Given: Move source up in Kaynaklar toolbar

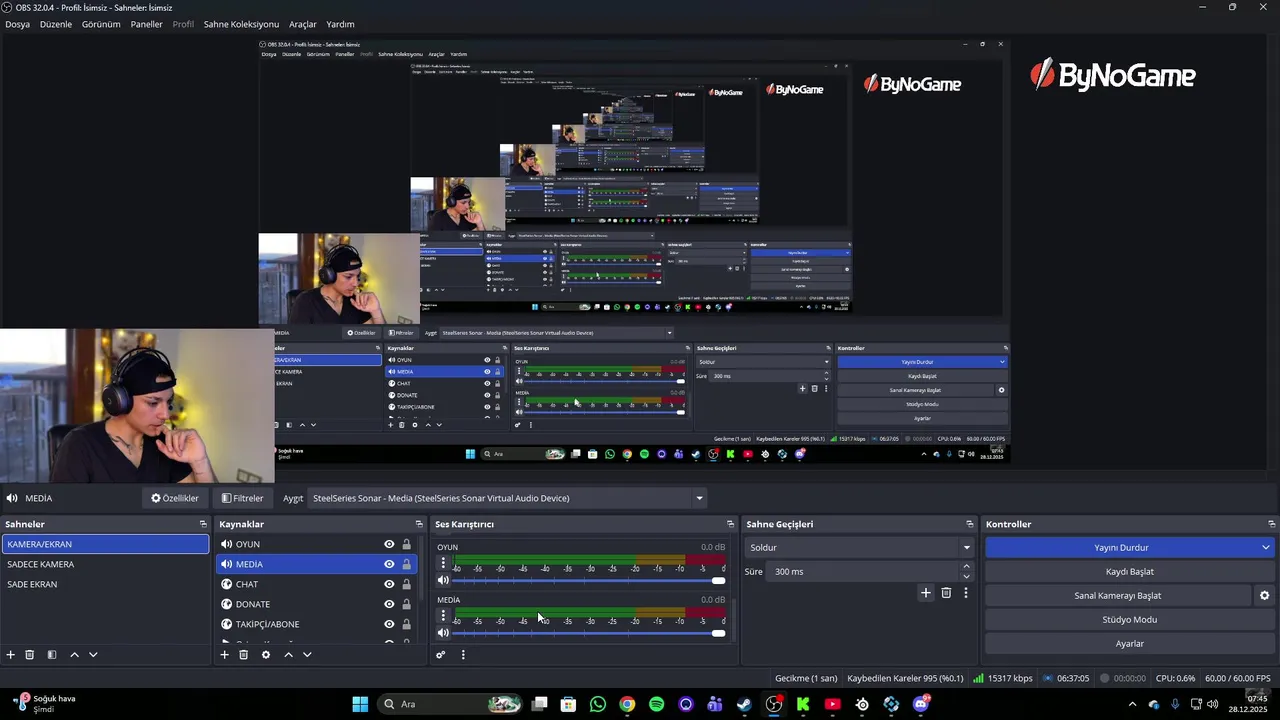Looking at the screenshot, I should click(x=288, y=655).
